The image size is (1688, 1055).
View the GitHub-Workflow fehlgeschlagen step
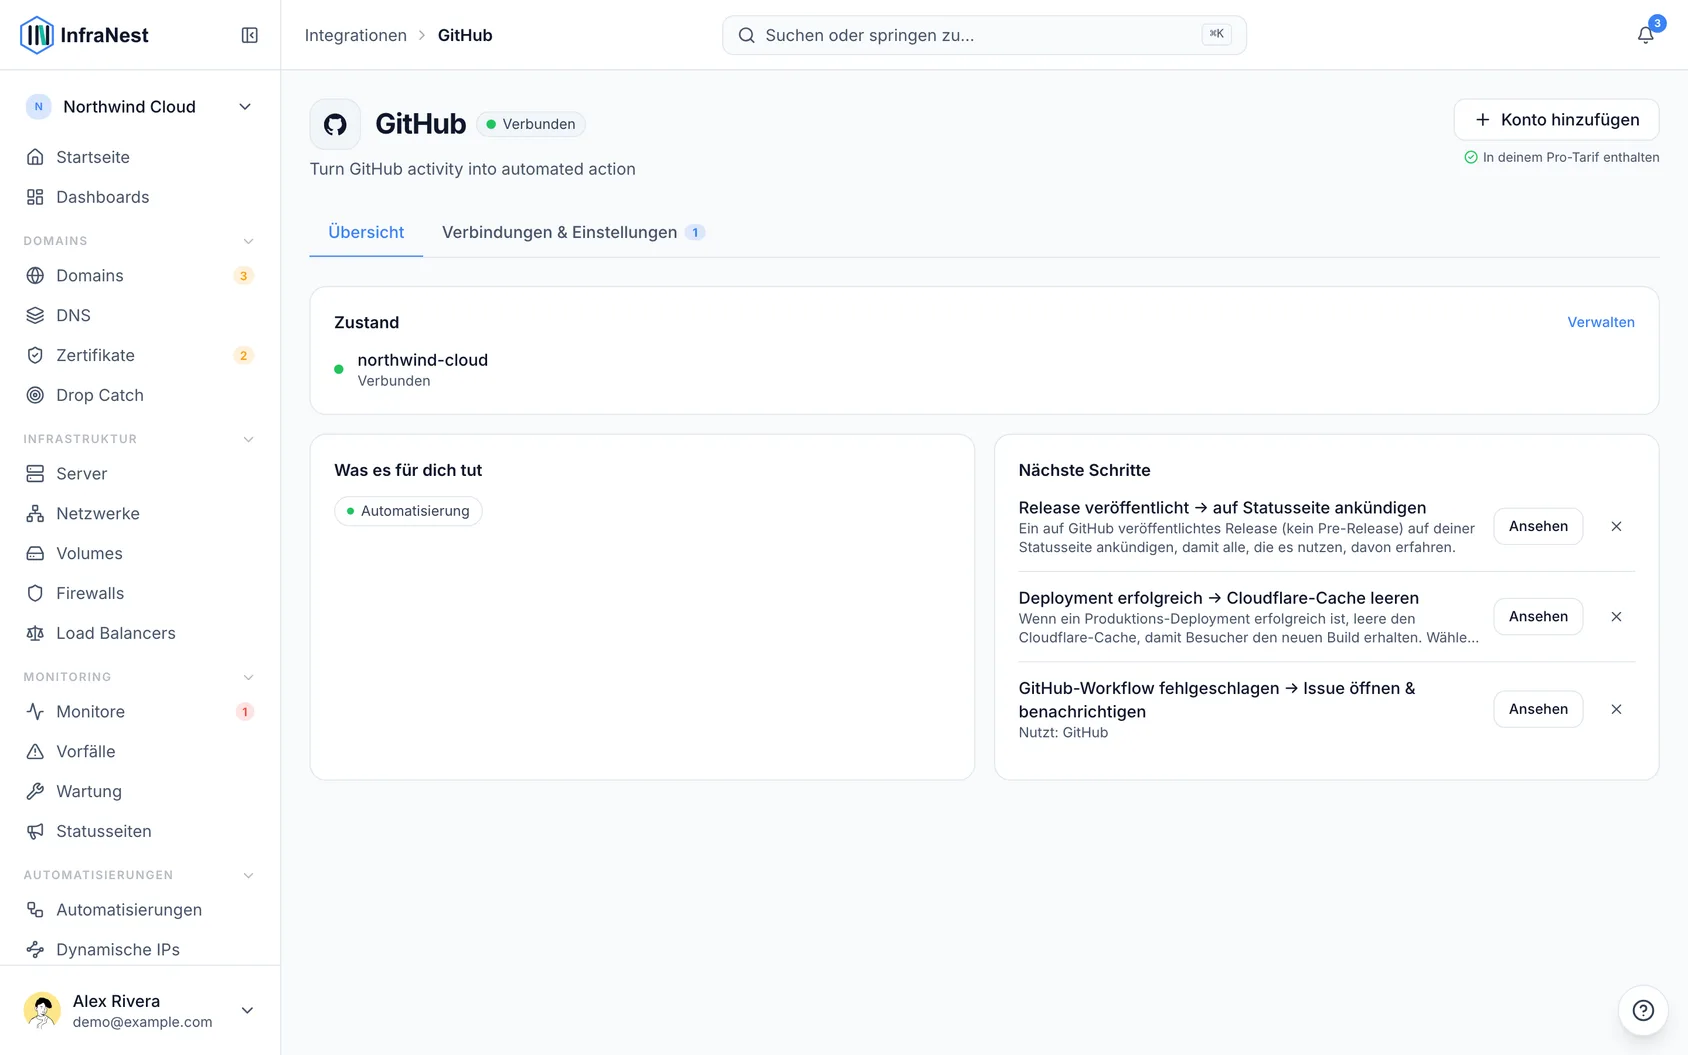click(1538, 709)
